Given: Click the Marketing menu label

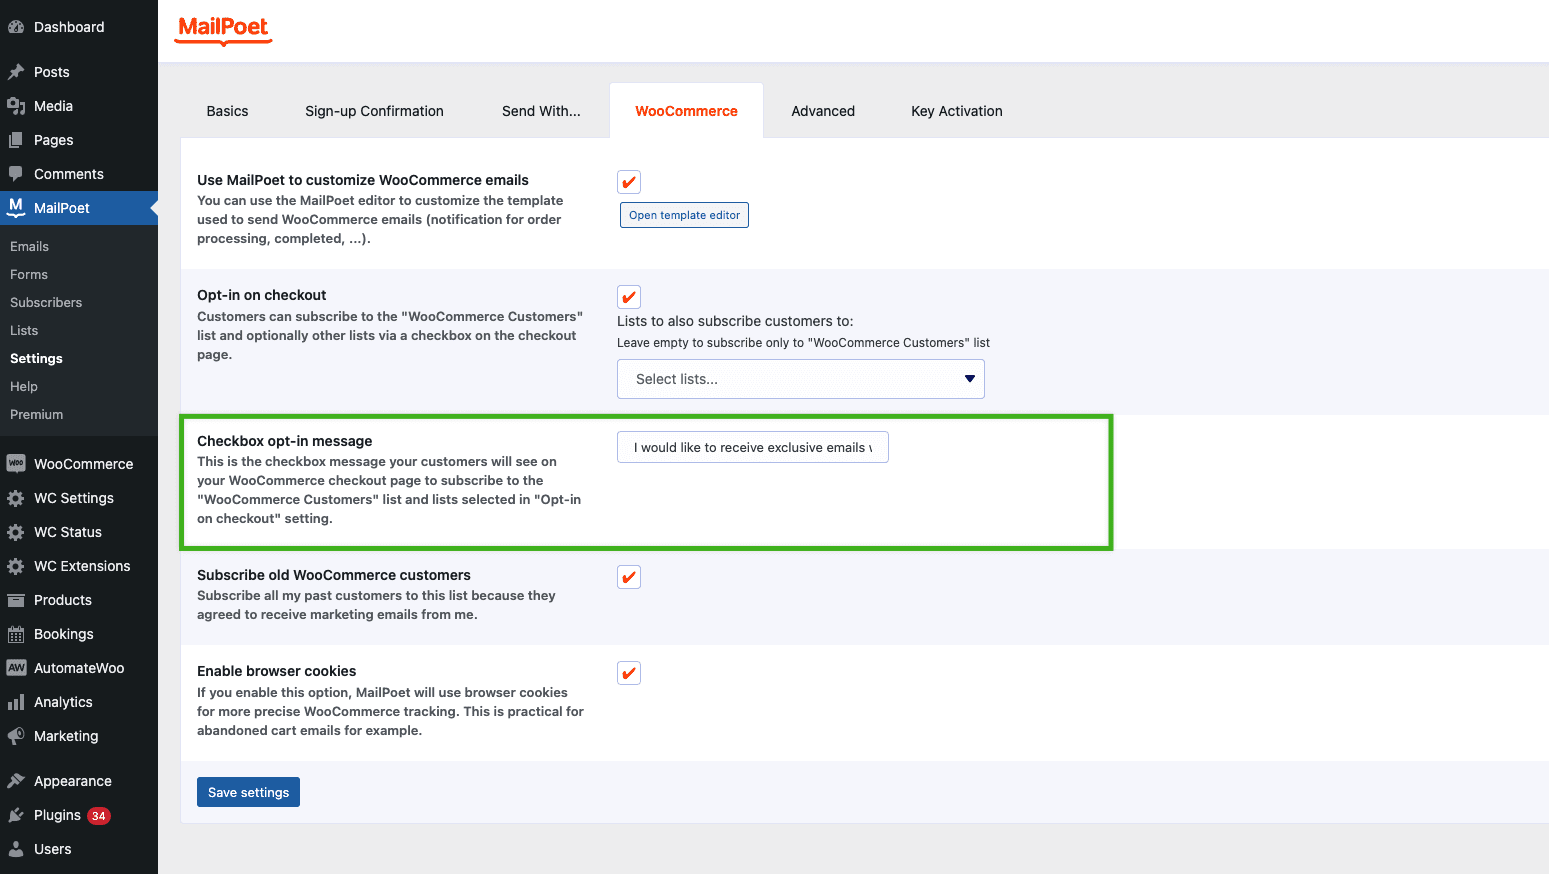Looking at the screenshot, I should click(x=66, y=736).
